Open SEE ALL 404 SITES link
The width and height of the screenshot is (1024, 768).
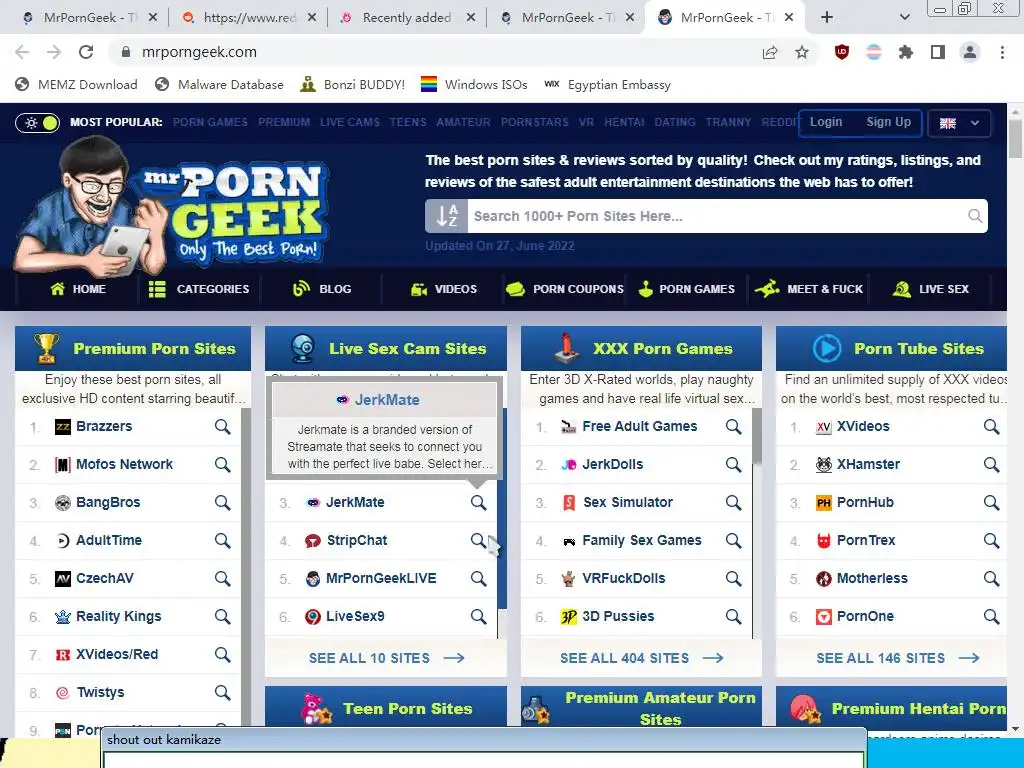tap(641, 658)
